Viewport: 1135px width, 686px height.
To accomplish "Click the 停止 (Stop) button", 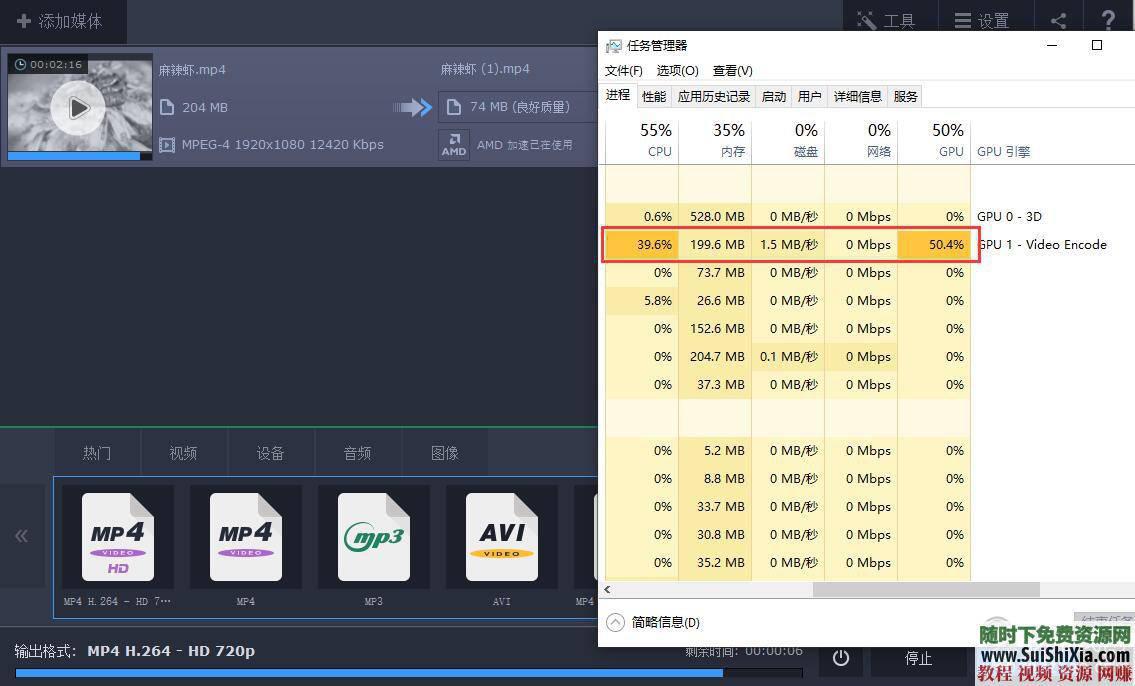I will pyautogui.click(x=917, y=658).
